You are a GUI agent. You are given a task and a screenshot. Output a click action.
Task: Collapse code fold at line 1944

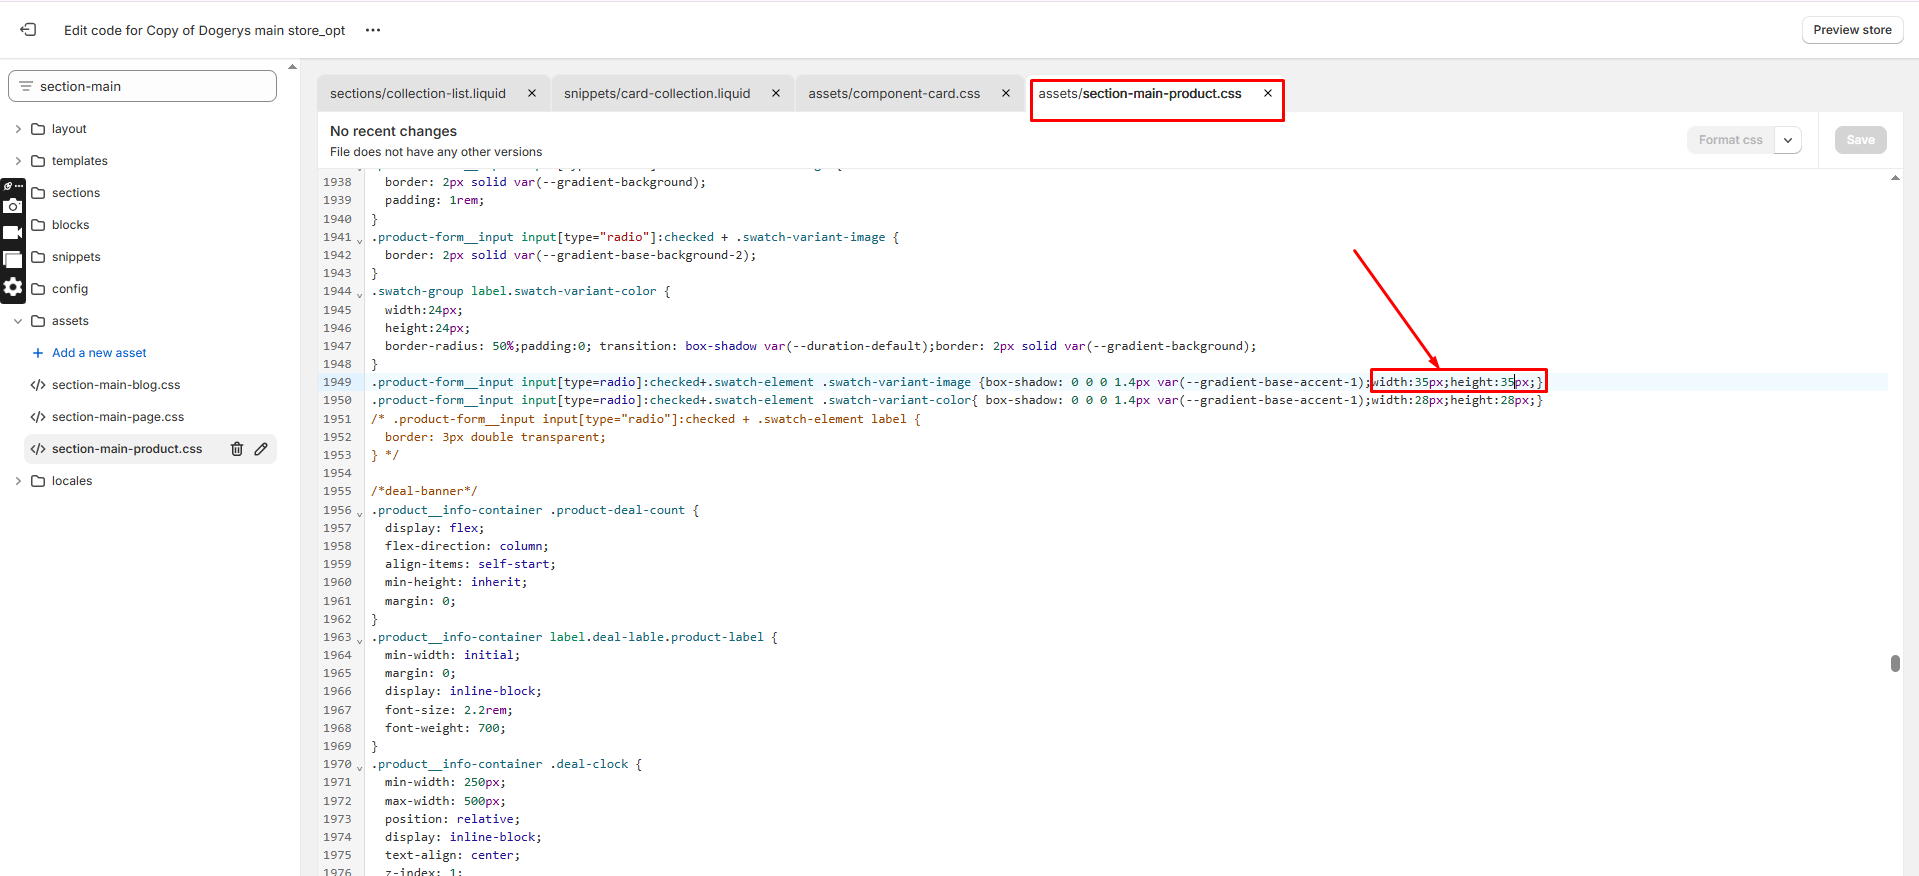(360, 294)
